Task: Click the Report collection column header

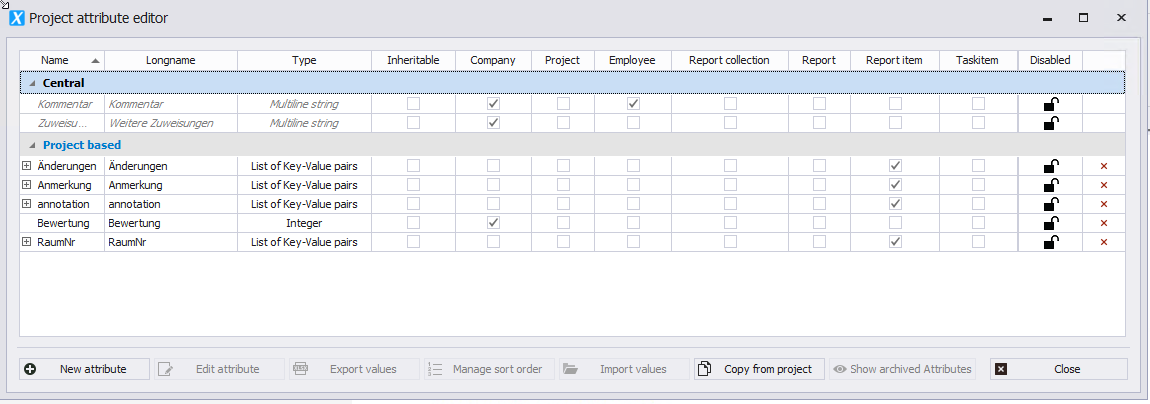Action: coord(729,60)
